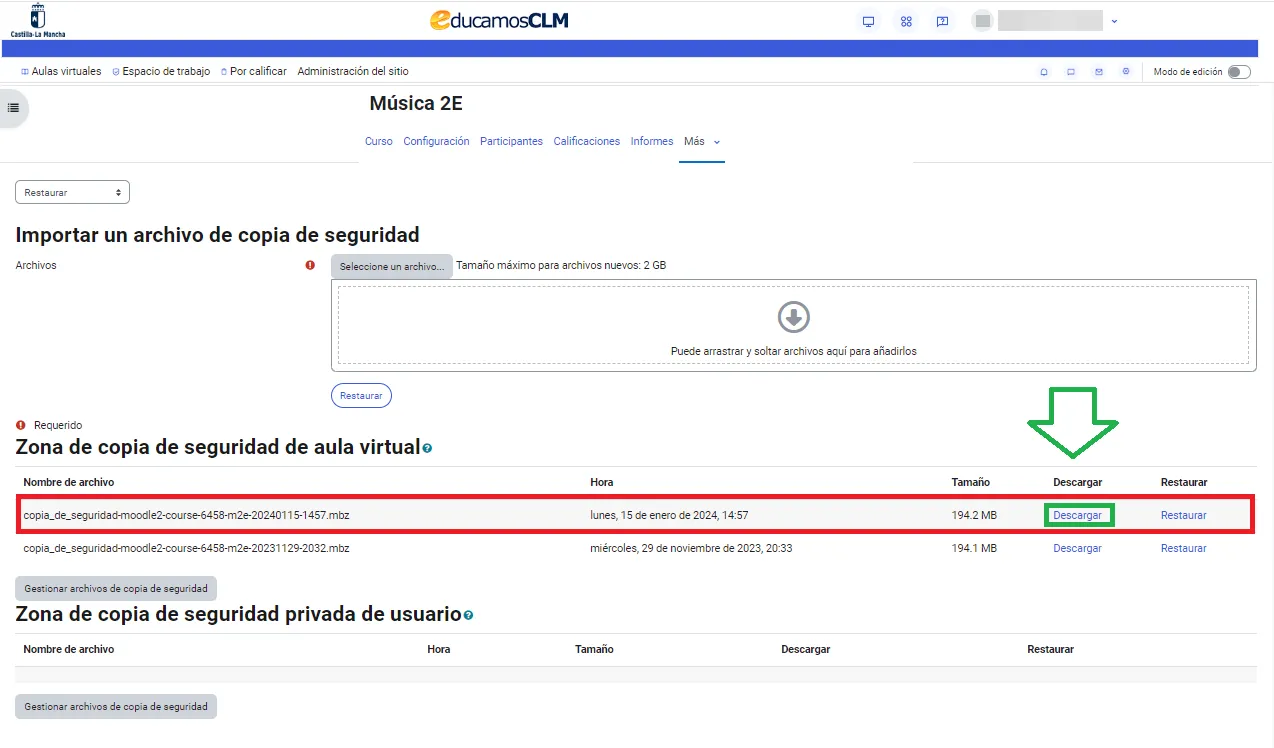Image resolution: width=1274 pixels, height=748 pixels.
Task: Open the Restaurar dropdown selector
Action: pyautogui.click(x=71, y=191)
